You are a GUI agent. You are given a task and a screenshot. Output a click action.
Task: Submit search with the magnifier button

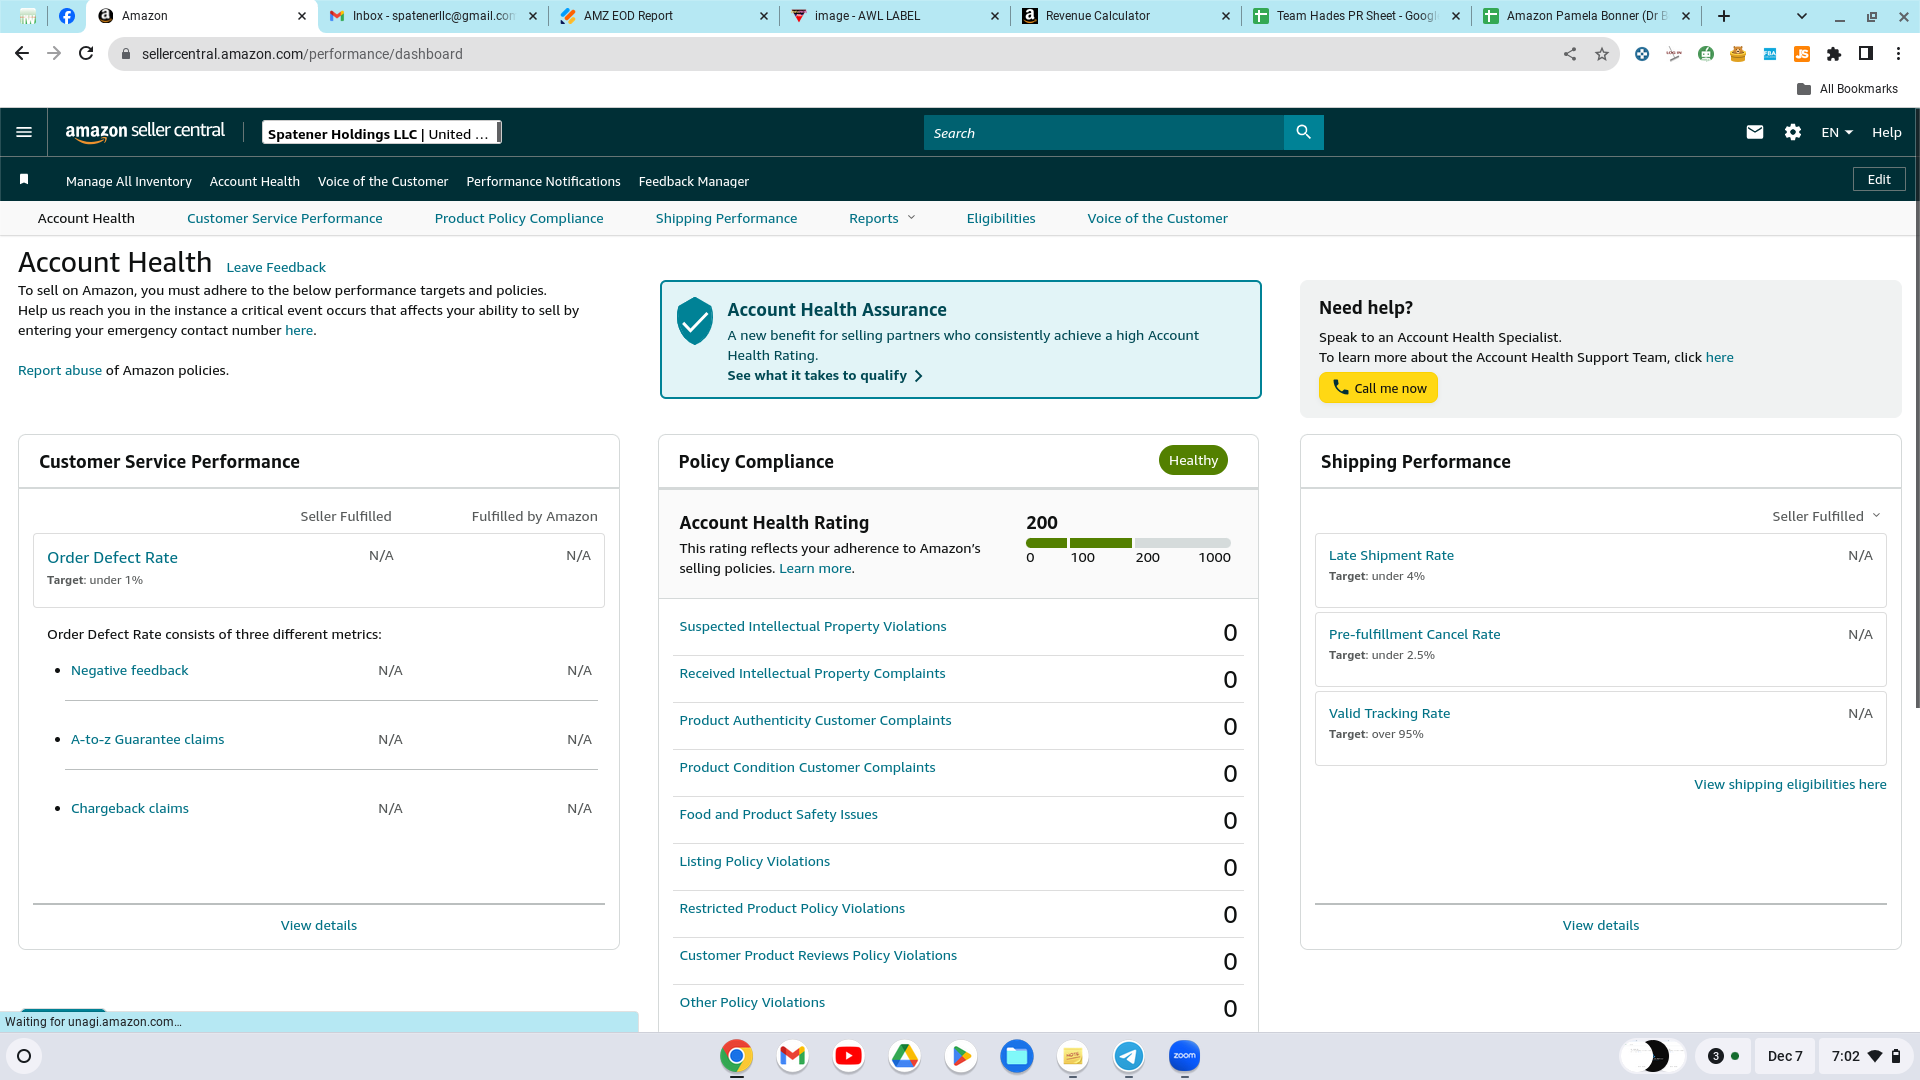tap(1303, 132)
